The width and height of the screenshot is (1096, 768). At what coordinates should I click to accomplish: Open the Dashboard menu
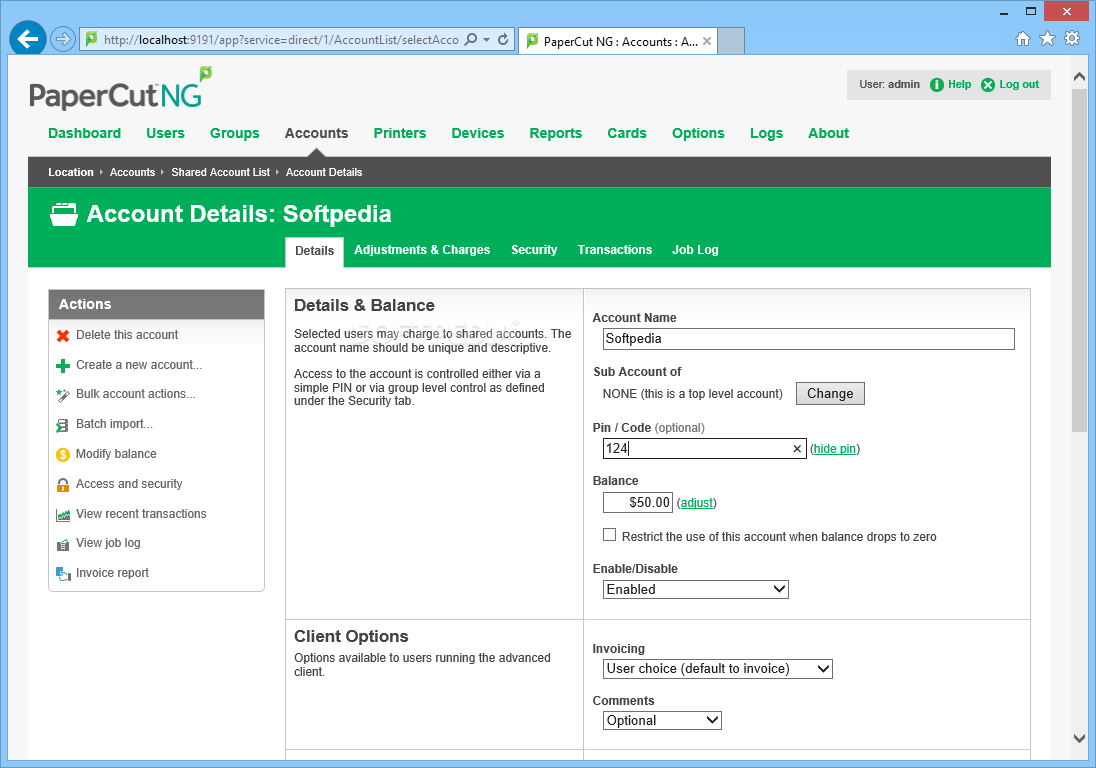(85, 133)
